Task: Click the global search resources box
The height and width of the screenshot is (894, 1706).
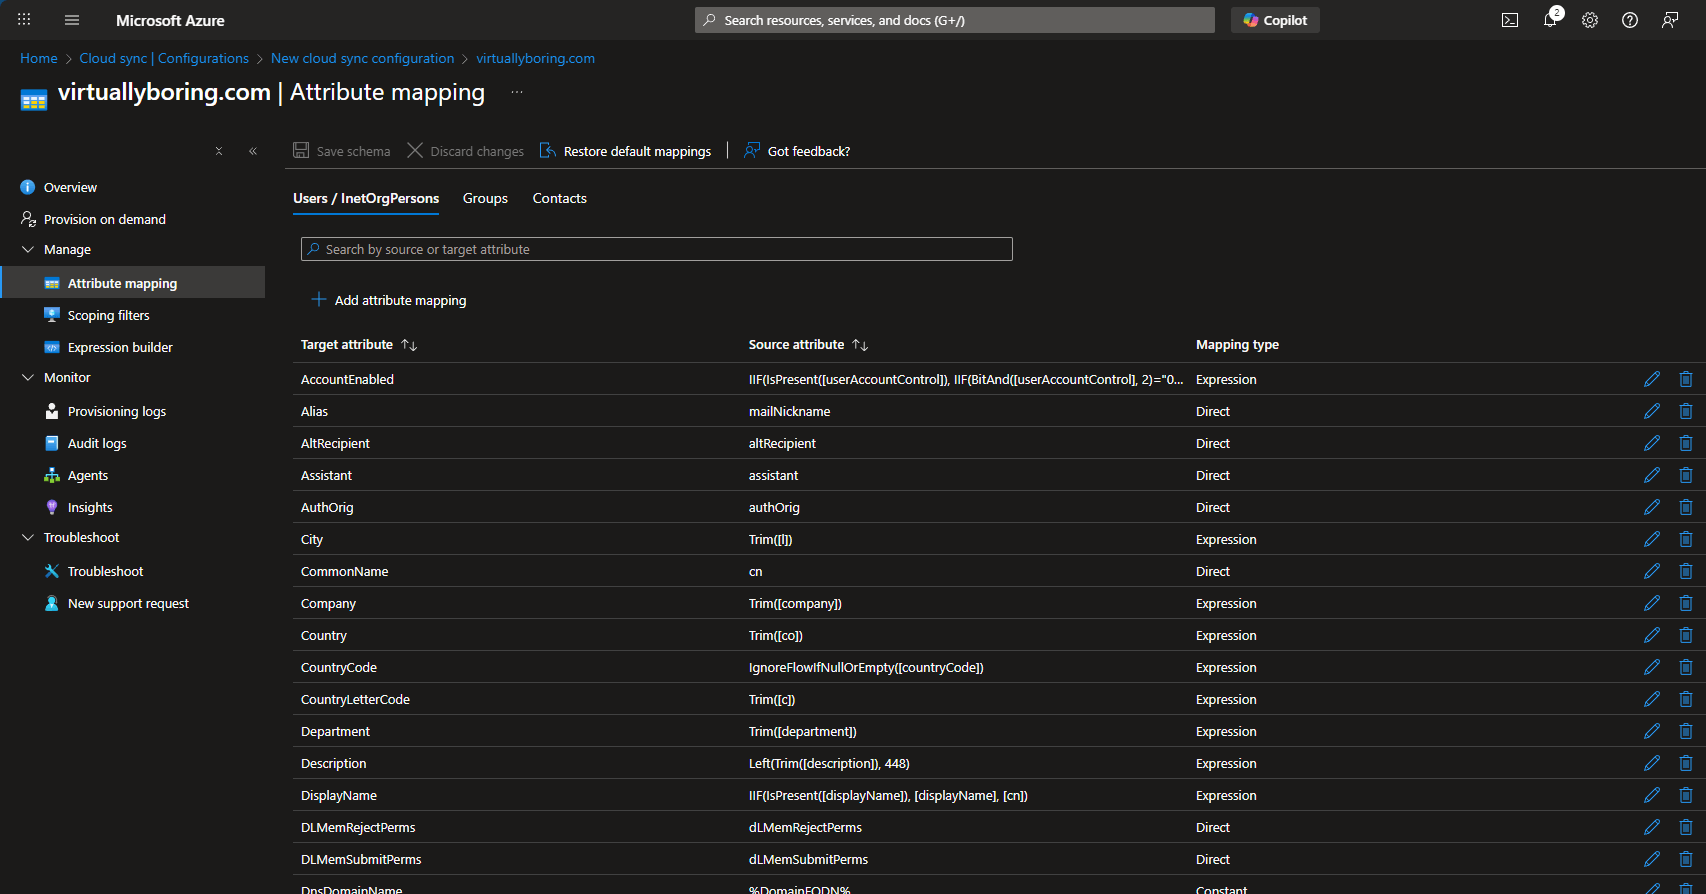Action: tap(955, 20)
